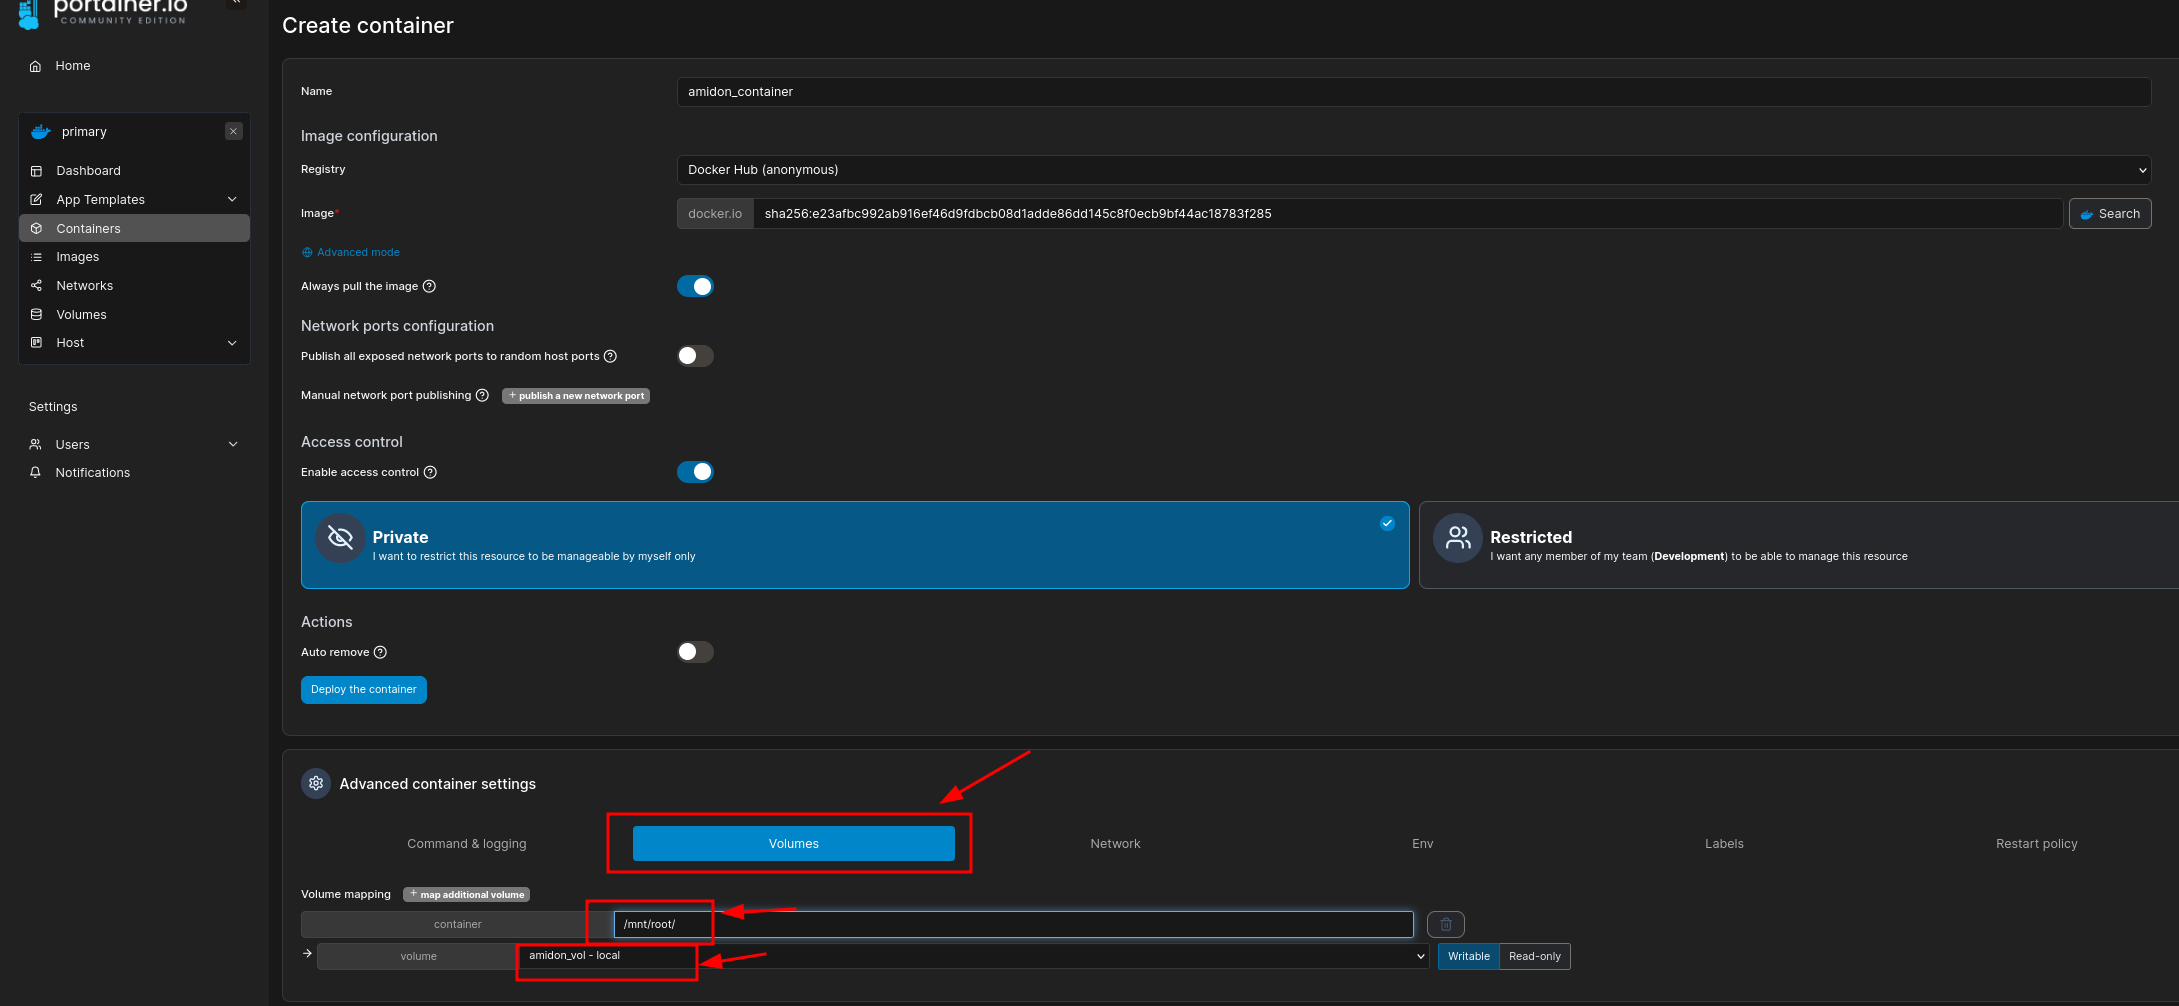This screenshot has width=2179, height=1006.
Task: Switch to Command & logging tab
Action: coord(467,844)
